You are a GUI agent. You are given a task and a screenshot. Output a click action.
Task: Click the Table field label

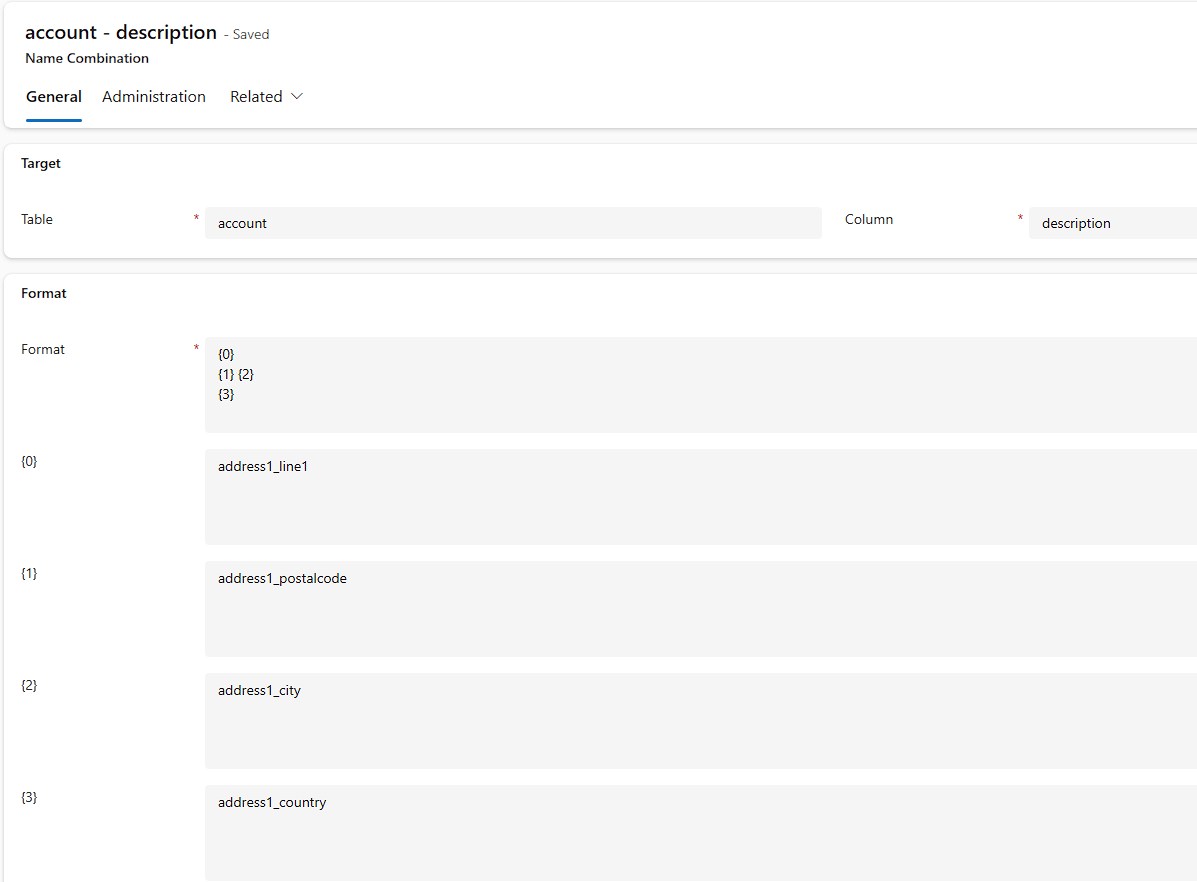(37, 219)
